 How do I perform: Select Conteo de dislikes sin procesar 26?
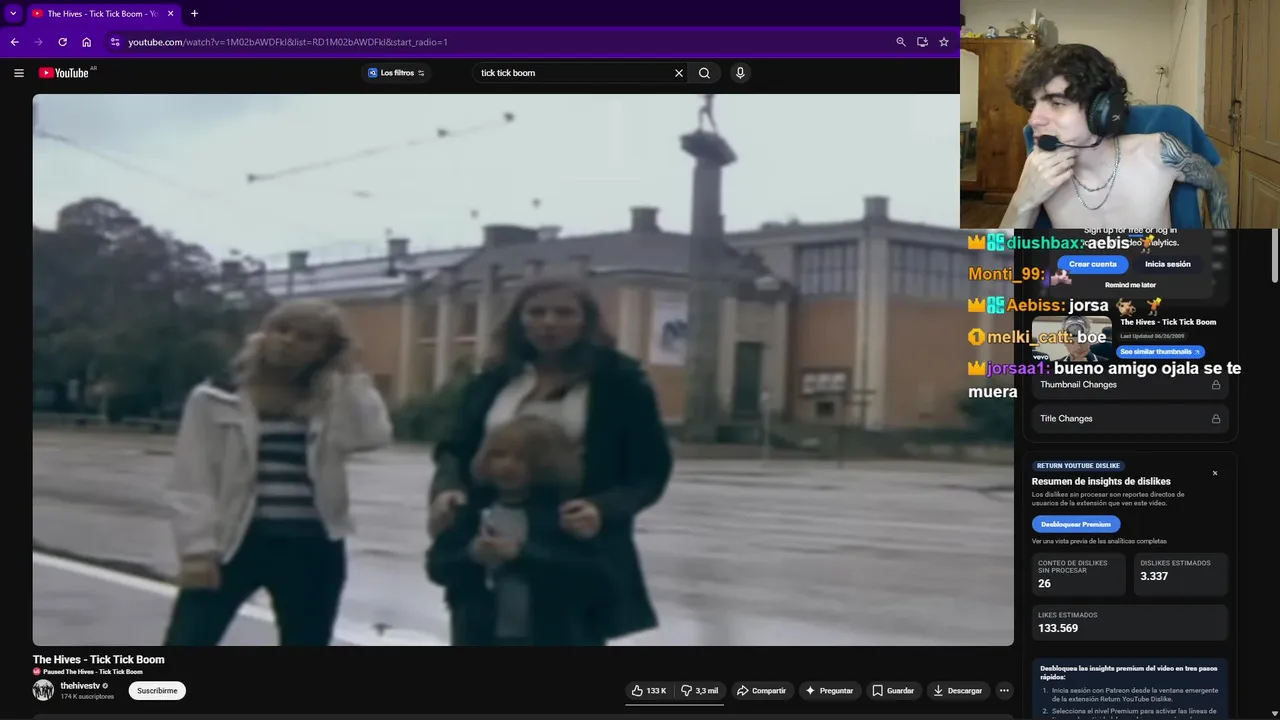pyautogui.click(x=1044, y=583)
